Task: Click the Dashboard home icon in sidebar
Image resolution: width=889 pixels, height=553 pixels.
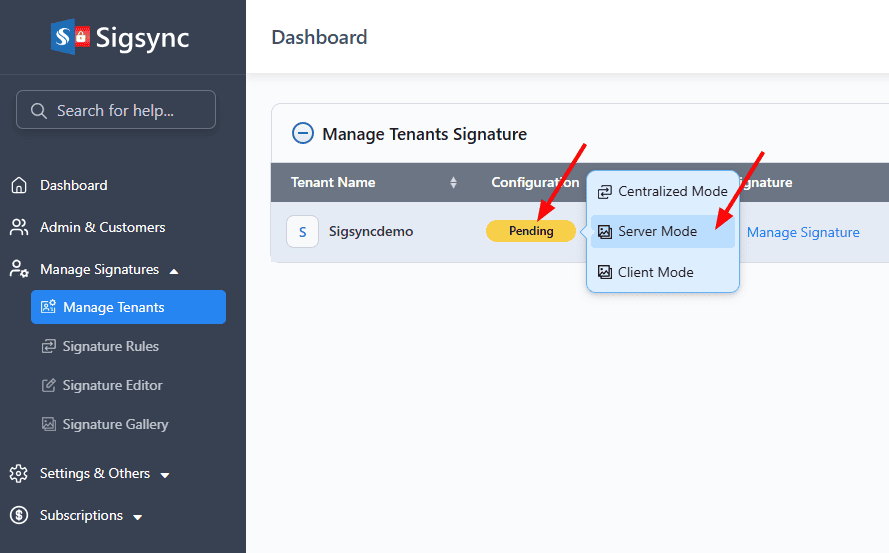Action: click(x=19, y=185)
